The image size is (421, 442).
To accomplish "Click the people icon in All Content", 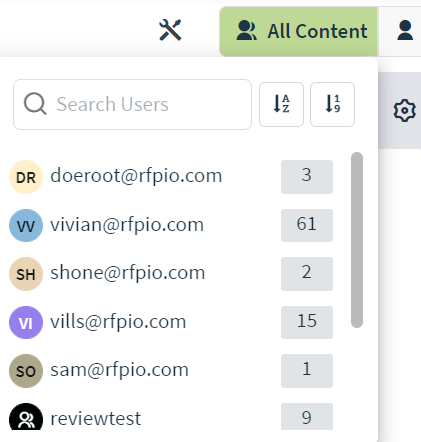I will pos(246,31).
